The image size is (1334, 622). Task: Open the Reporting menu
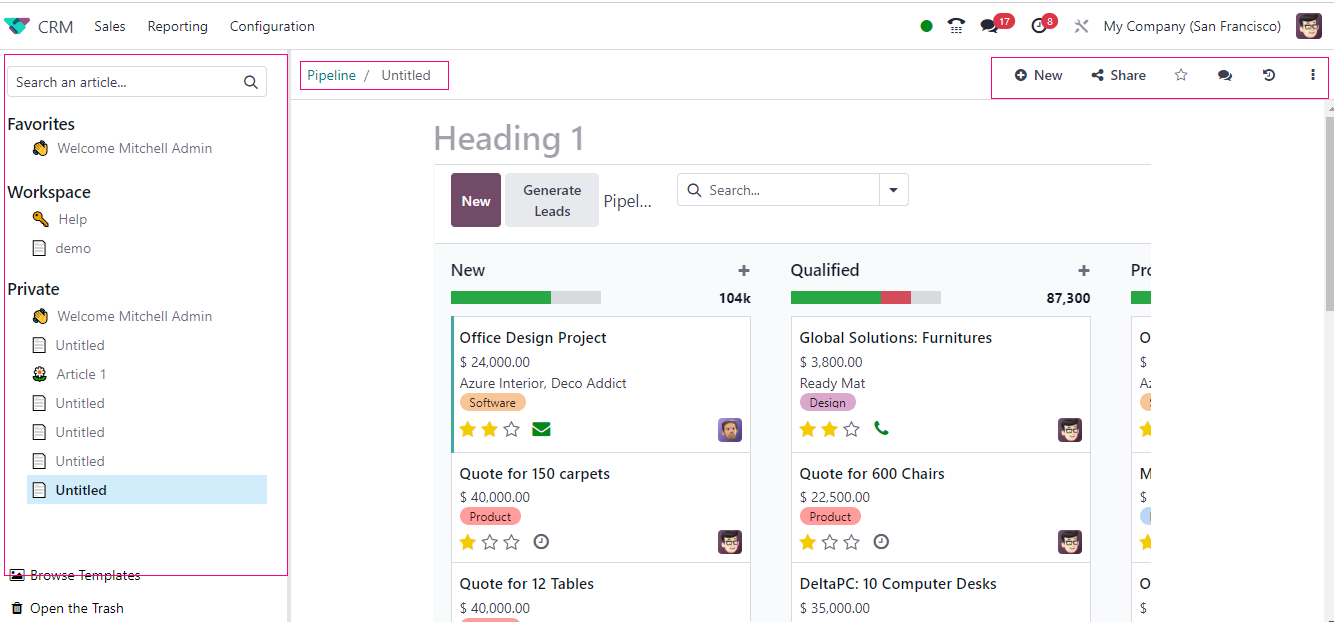coord(177,26)
